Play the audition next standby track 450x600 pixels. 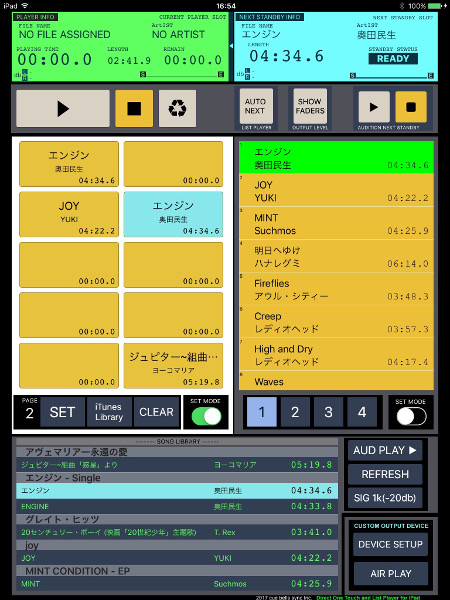point(374,107)
